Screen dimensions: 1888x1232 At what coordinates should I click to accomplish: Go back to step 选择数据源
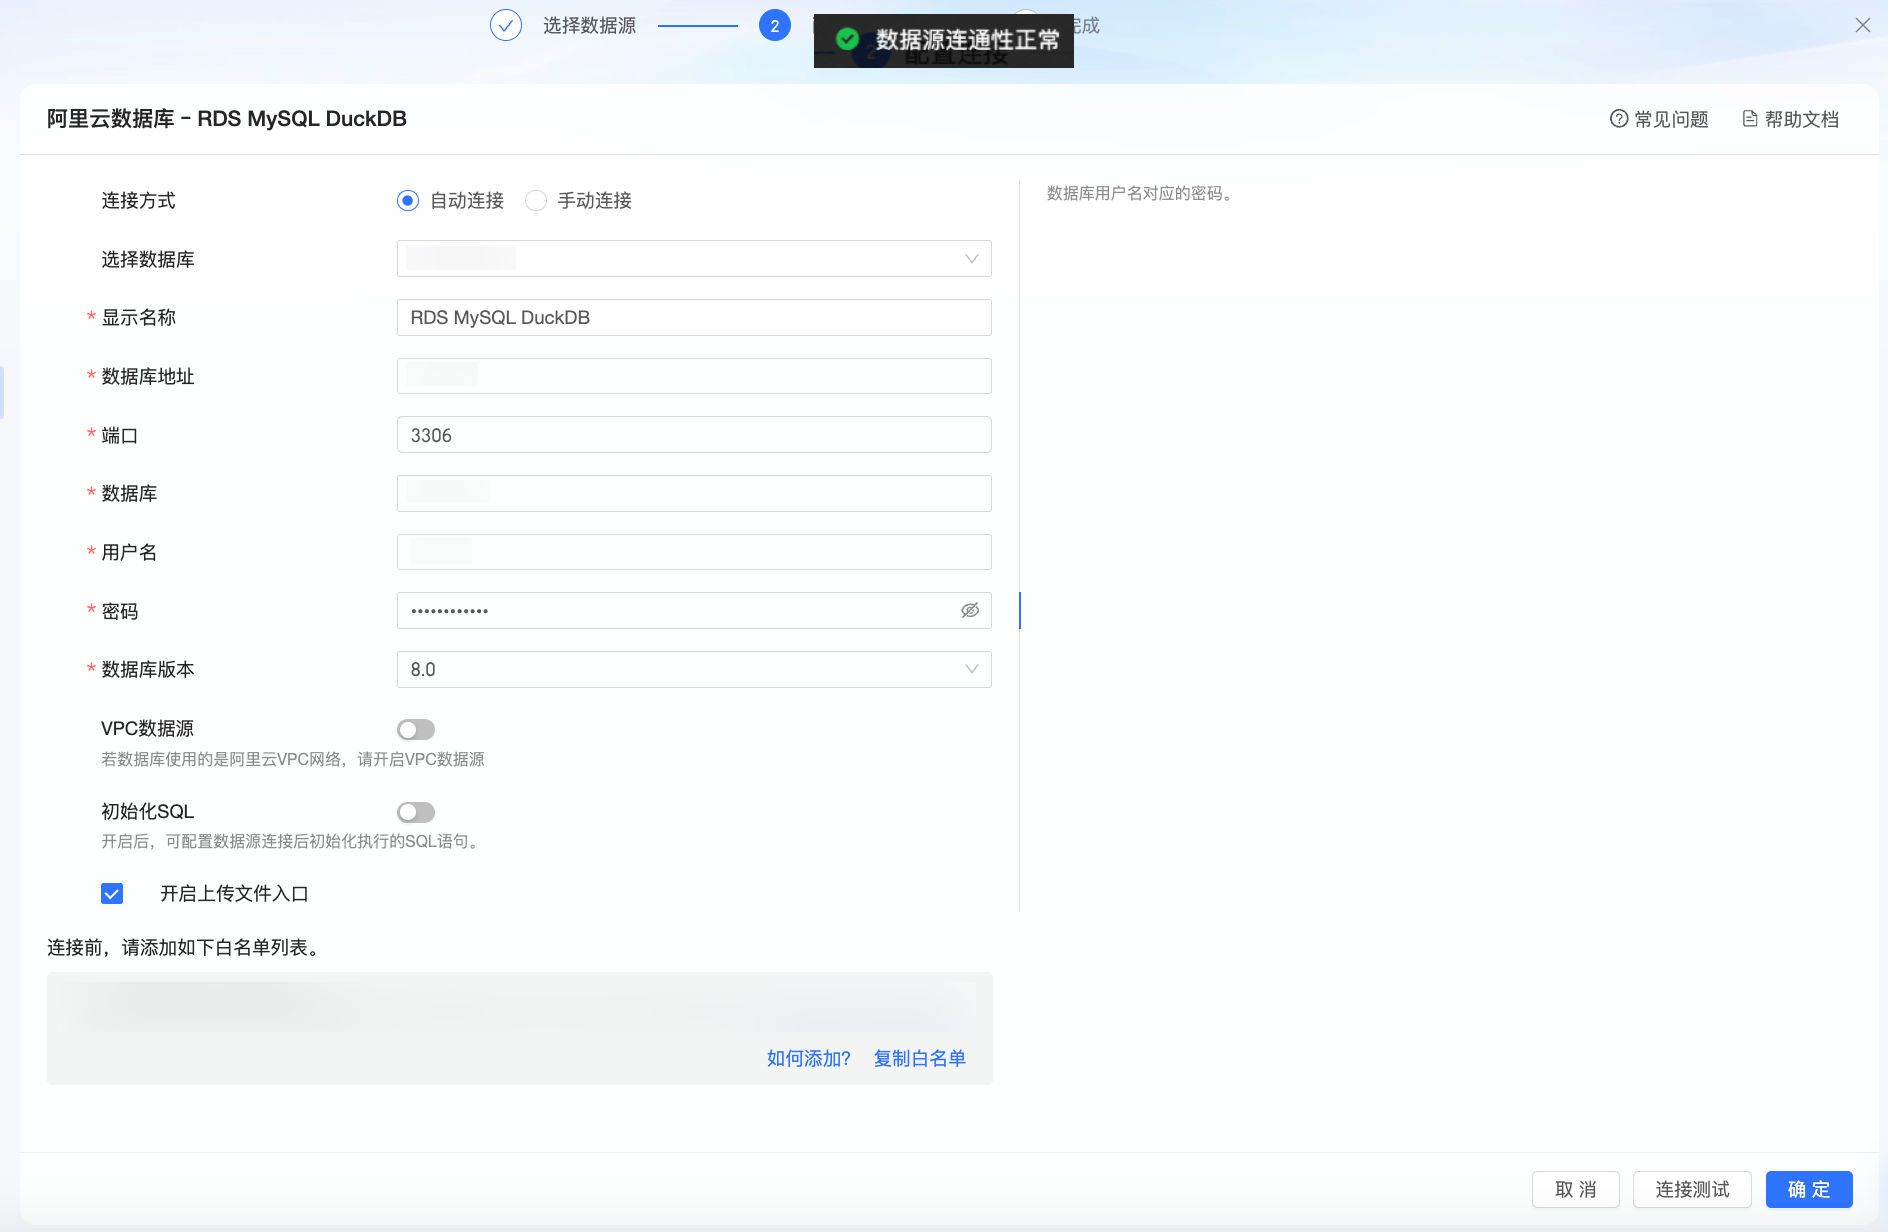click(589, 26)
